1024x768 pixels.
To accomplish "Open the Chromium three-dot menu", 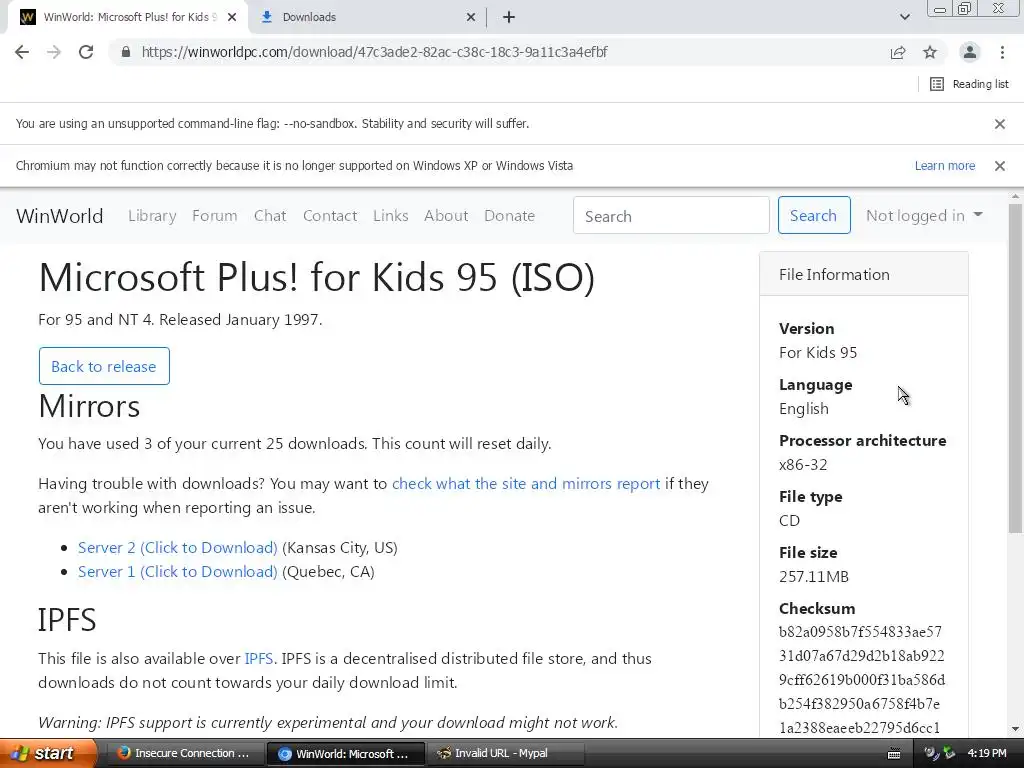I will (x=1002, y=52).
